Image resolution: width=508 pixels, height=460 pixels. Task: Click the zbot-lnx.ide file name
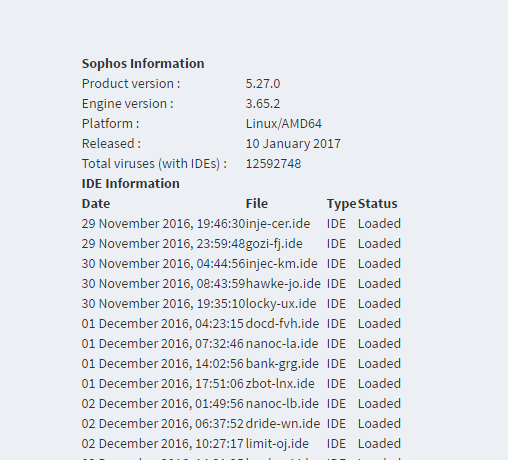pyautogui.click(x=280, y=384)
